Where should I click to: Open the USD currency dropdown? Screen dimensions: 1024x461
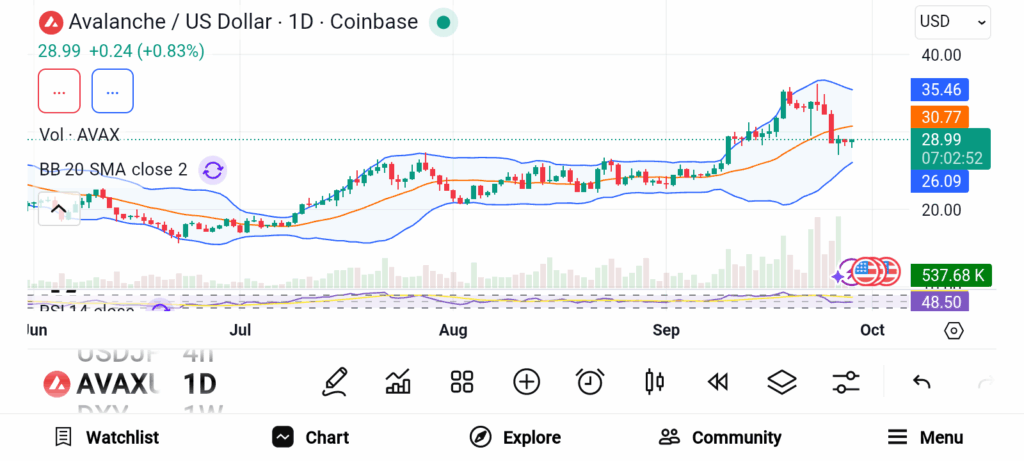(952, 21)
